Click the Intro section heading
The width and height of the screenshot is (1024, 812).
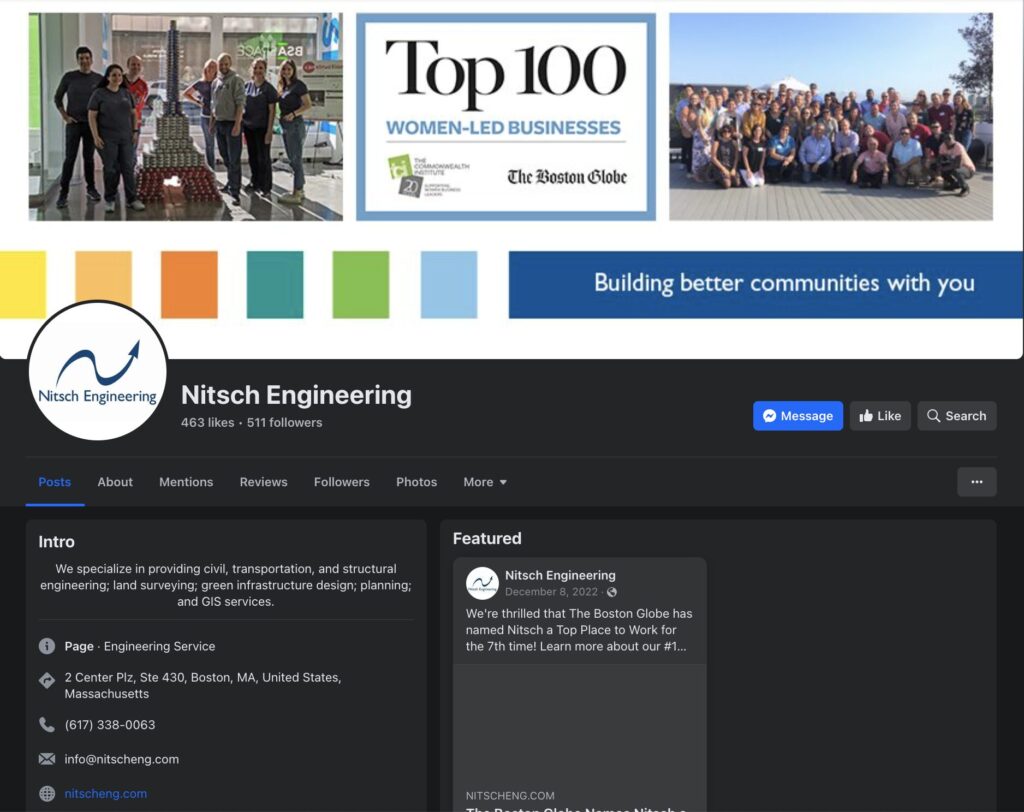click(56, 542)
